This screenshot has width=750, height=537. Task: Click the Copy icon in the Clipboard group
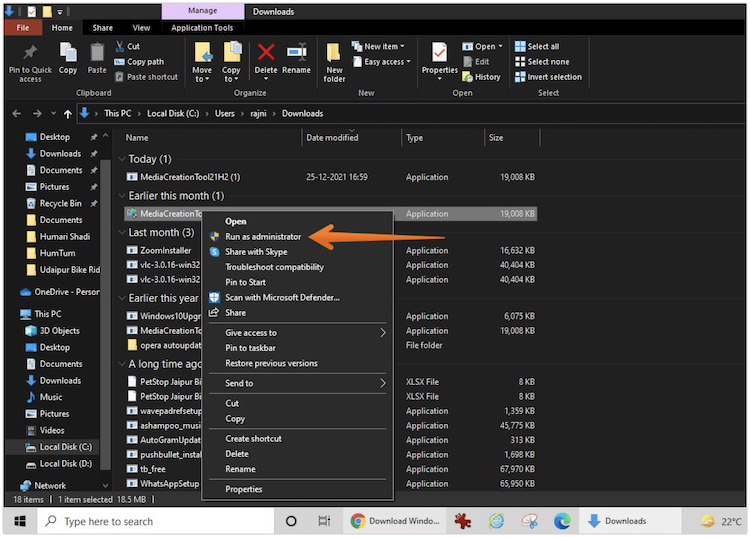[x=68, y=58]
